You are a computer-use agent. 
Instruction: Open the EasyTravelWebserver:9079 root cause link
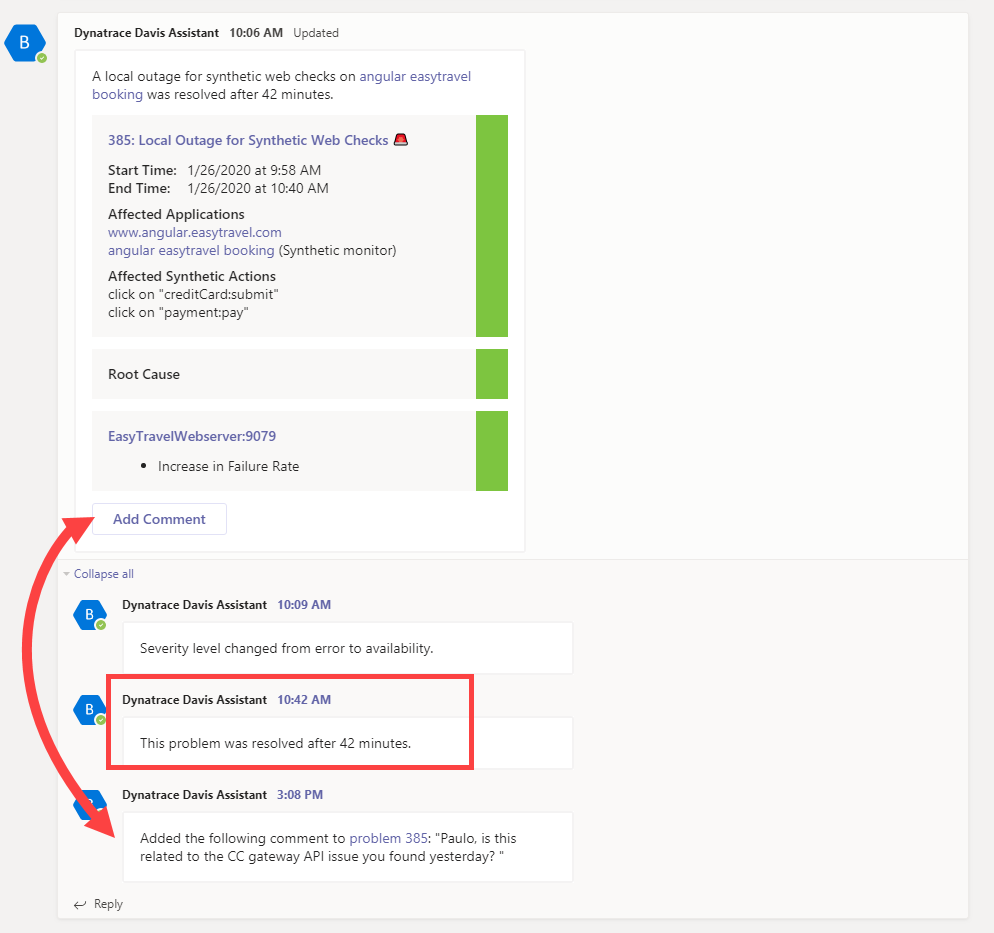[x=192, y=436]
